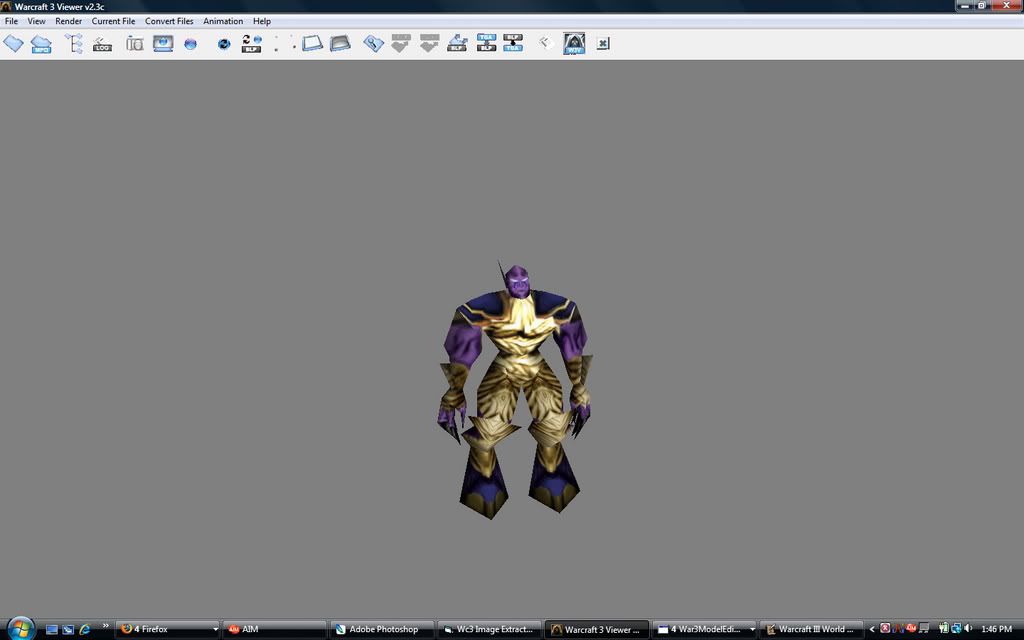Open the Animation menu

pos(223,21)
